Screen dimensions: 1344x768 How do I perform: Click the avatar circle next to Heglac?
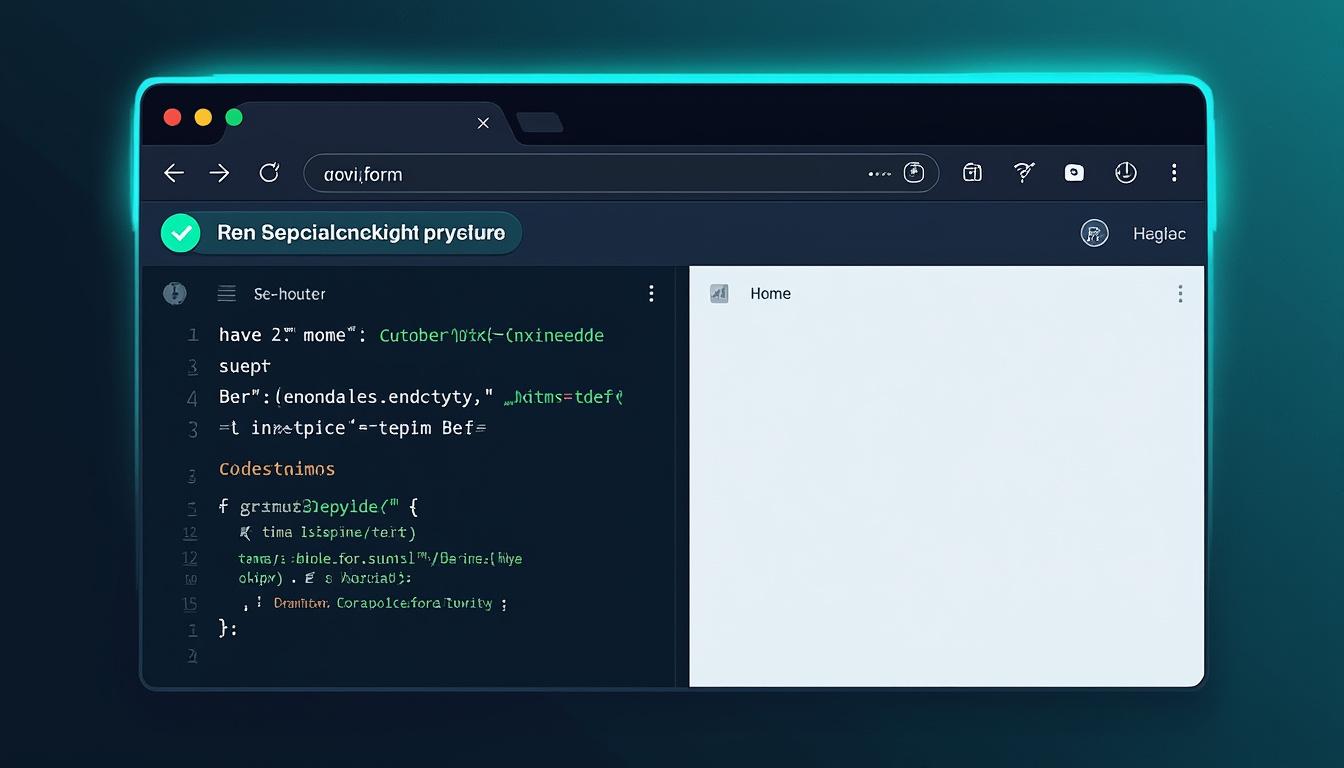tap(1095, 233)
